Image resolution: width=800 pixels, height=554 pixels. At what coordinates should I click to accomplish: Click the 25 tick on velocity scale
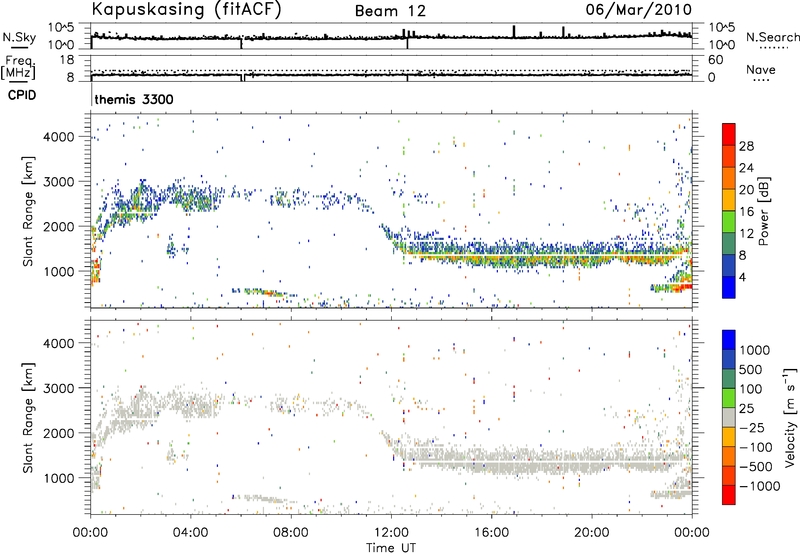point(747,408)
